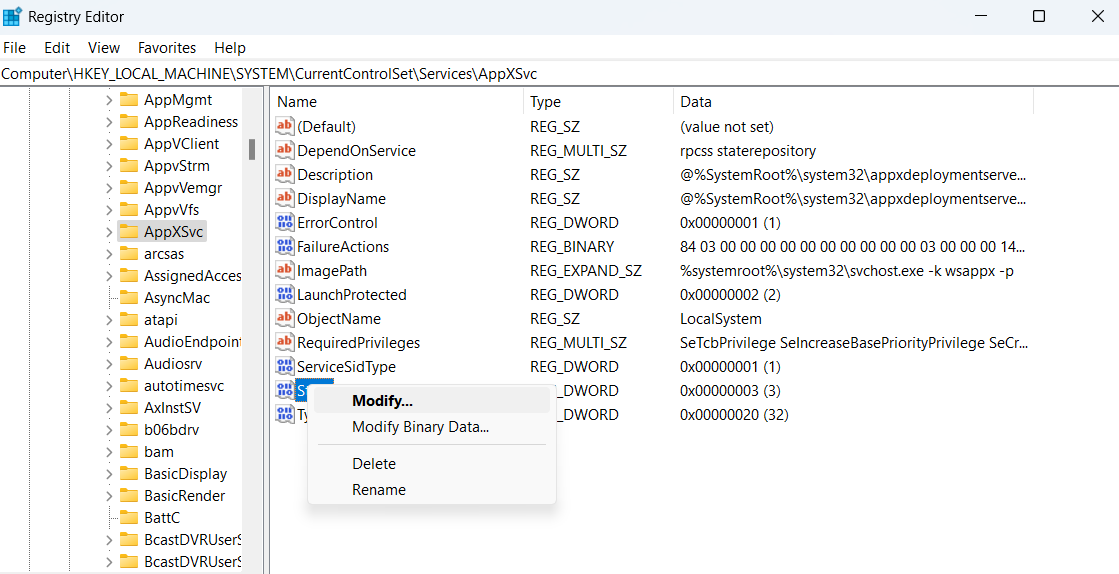Expand the AppXSvc tree node

108,232
